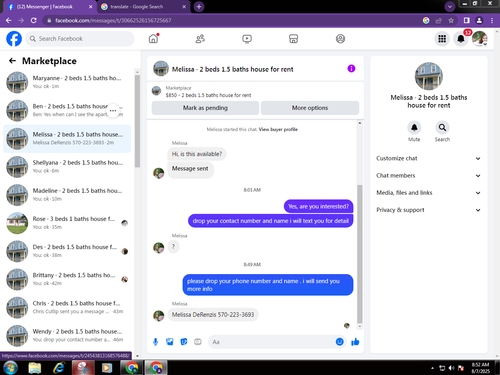Screen dimensions: 500x375
Task: Open Shellyana's conversation in the list
Action: [x=67, y=167]
